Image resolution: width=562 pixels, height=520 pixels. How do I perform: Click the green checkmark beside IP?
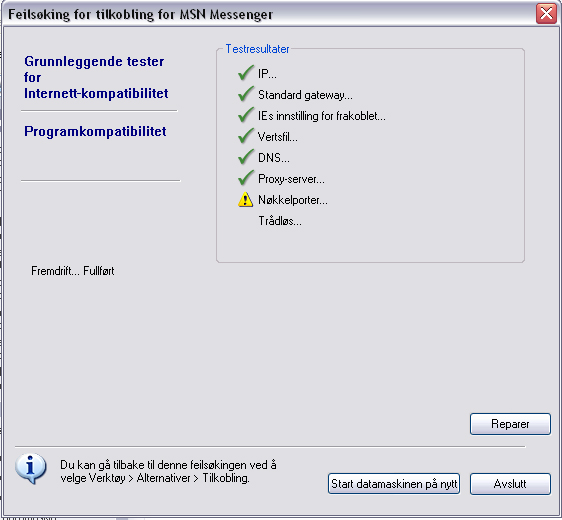pos(246,73)
